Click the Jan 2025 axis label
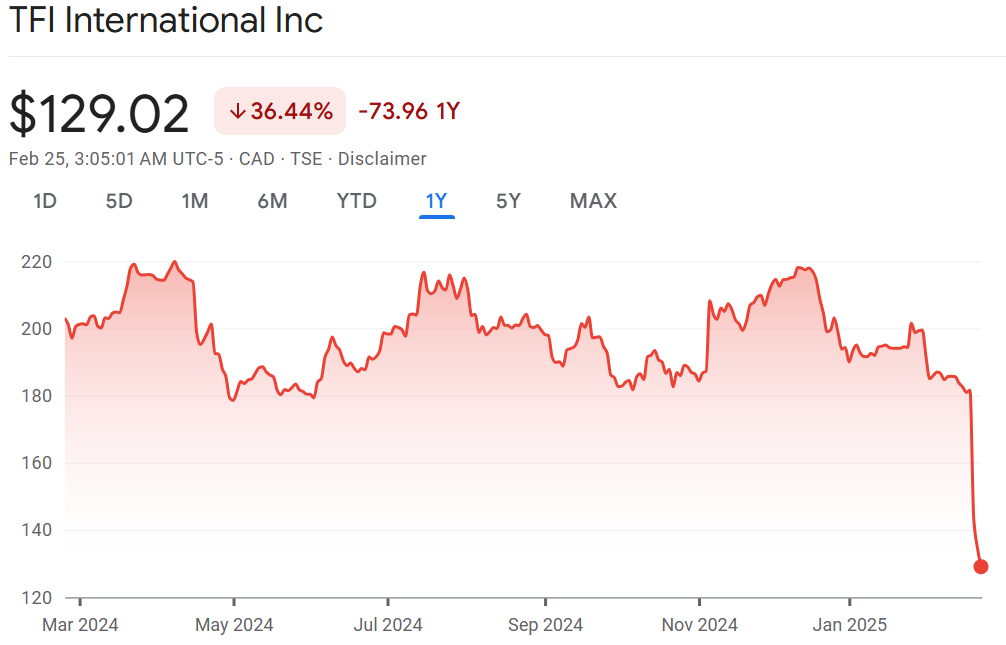 click(x=849, y=625)
